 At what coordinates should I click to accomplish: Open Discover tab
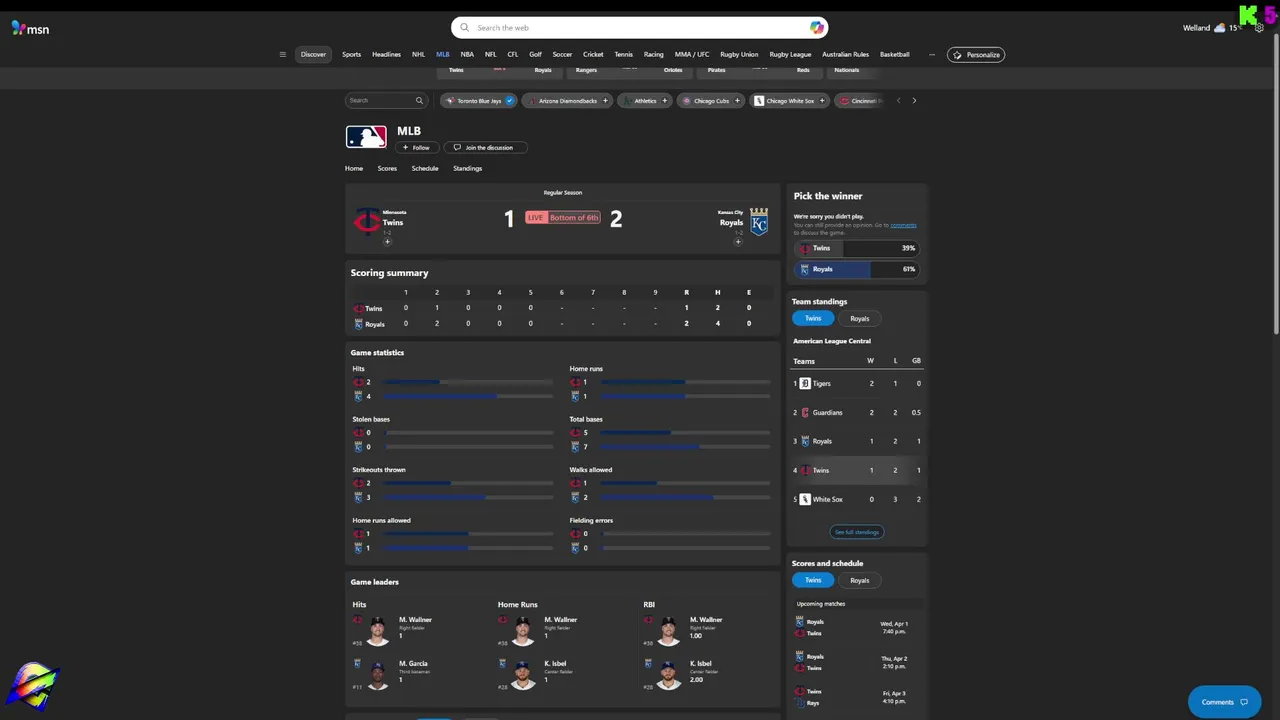pos(313,55)
